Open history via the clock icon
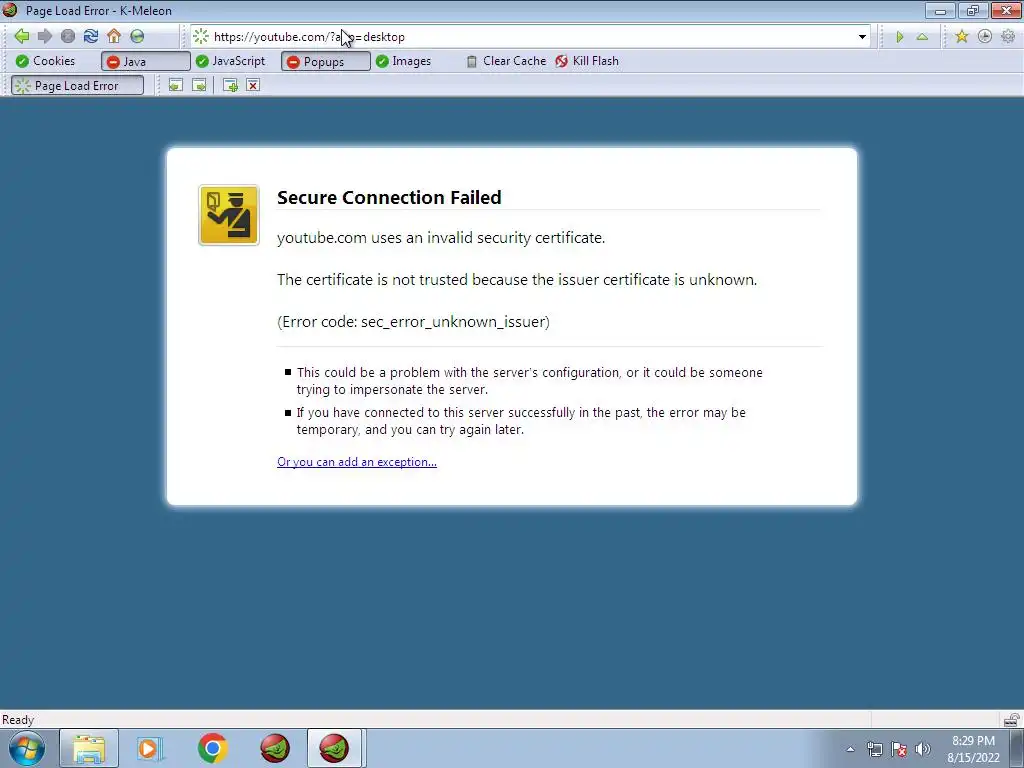This screenshot has width=1024, height=768. 985,37
